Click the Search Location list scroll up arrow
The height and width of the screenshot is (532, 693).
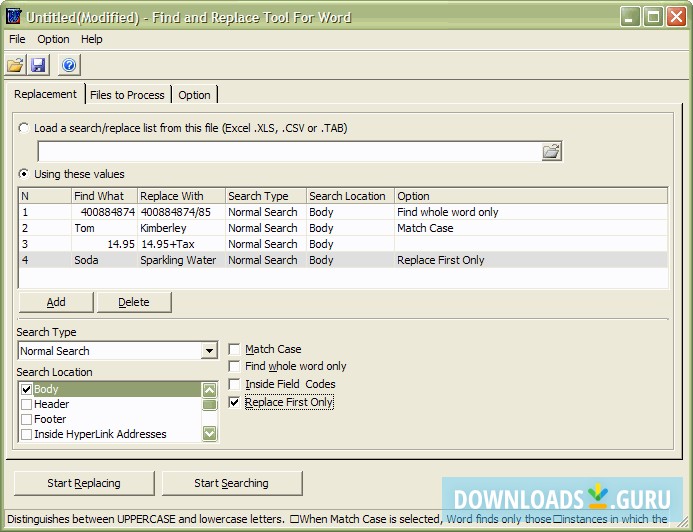[209, 390]
